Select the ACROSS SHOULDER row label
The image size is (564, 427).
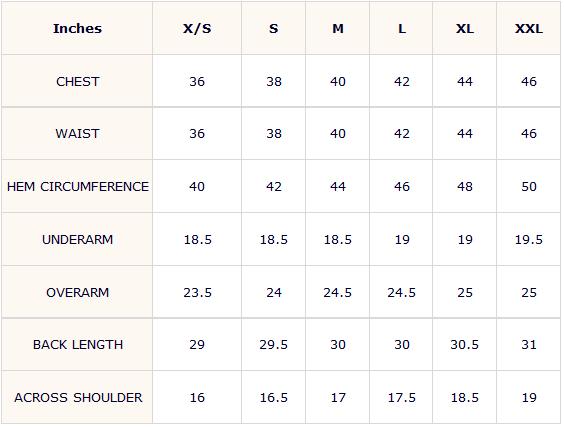[x=77, y=398]
